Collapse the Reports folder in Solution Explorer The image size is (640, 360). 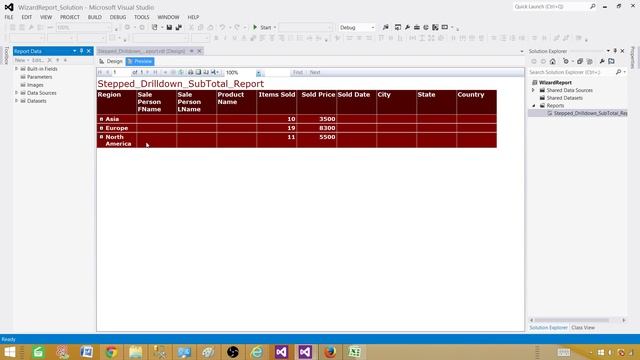(x=533, y=106)
